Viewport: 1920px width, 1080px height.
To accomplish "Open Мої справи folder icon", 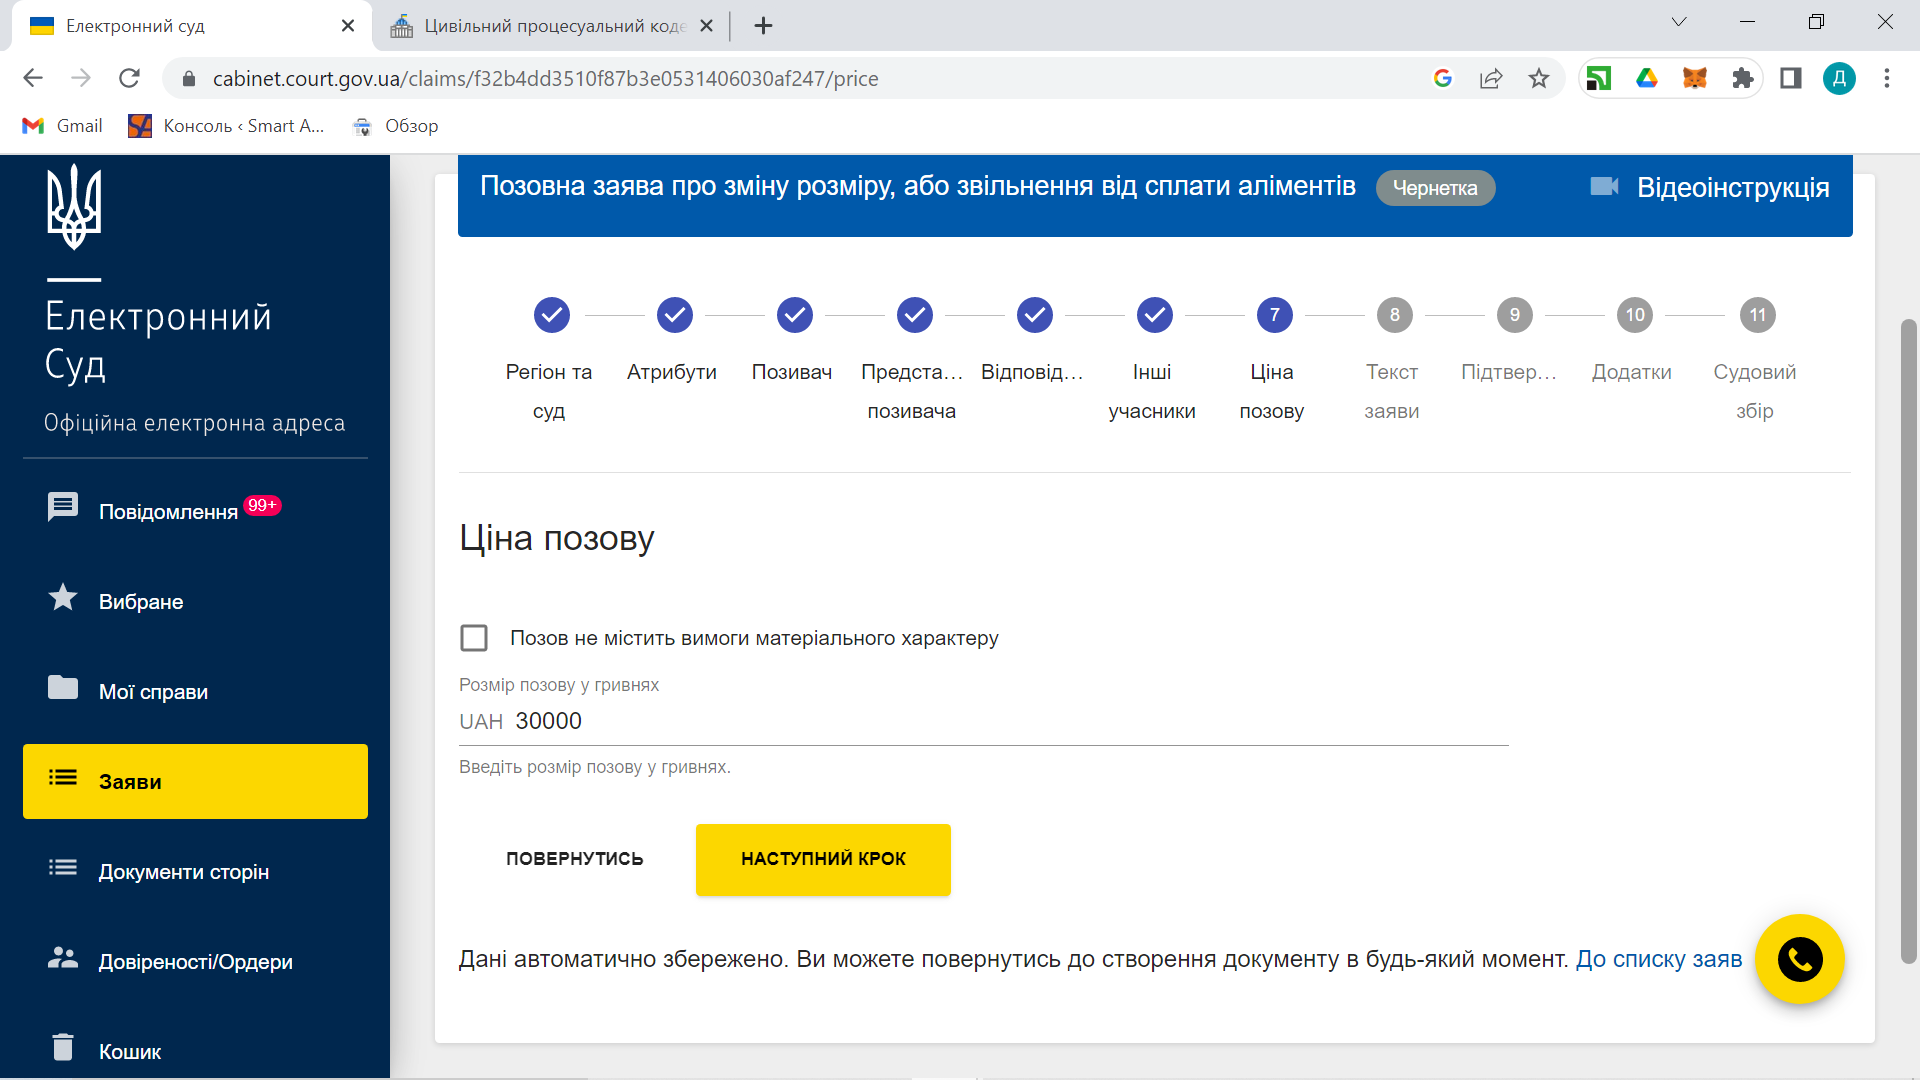I will click(x=63, y=688).
